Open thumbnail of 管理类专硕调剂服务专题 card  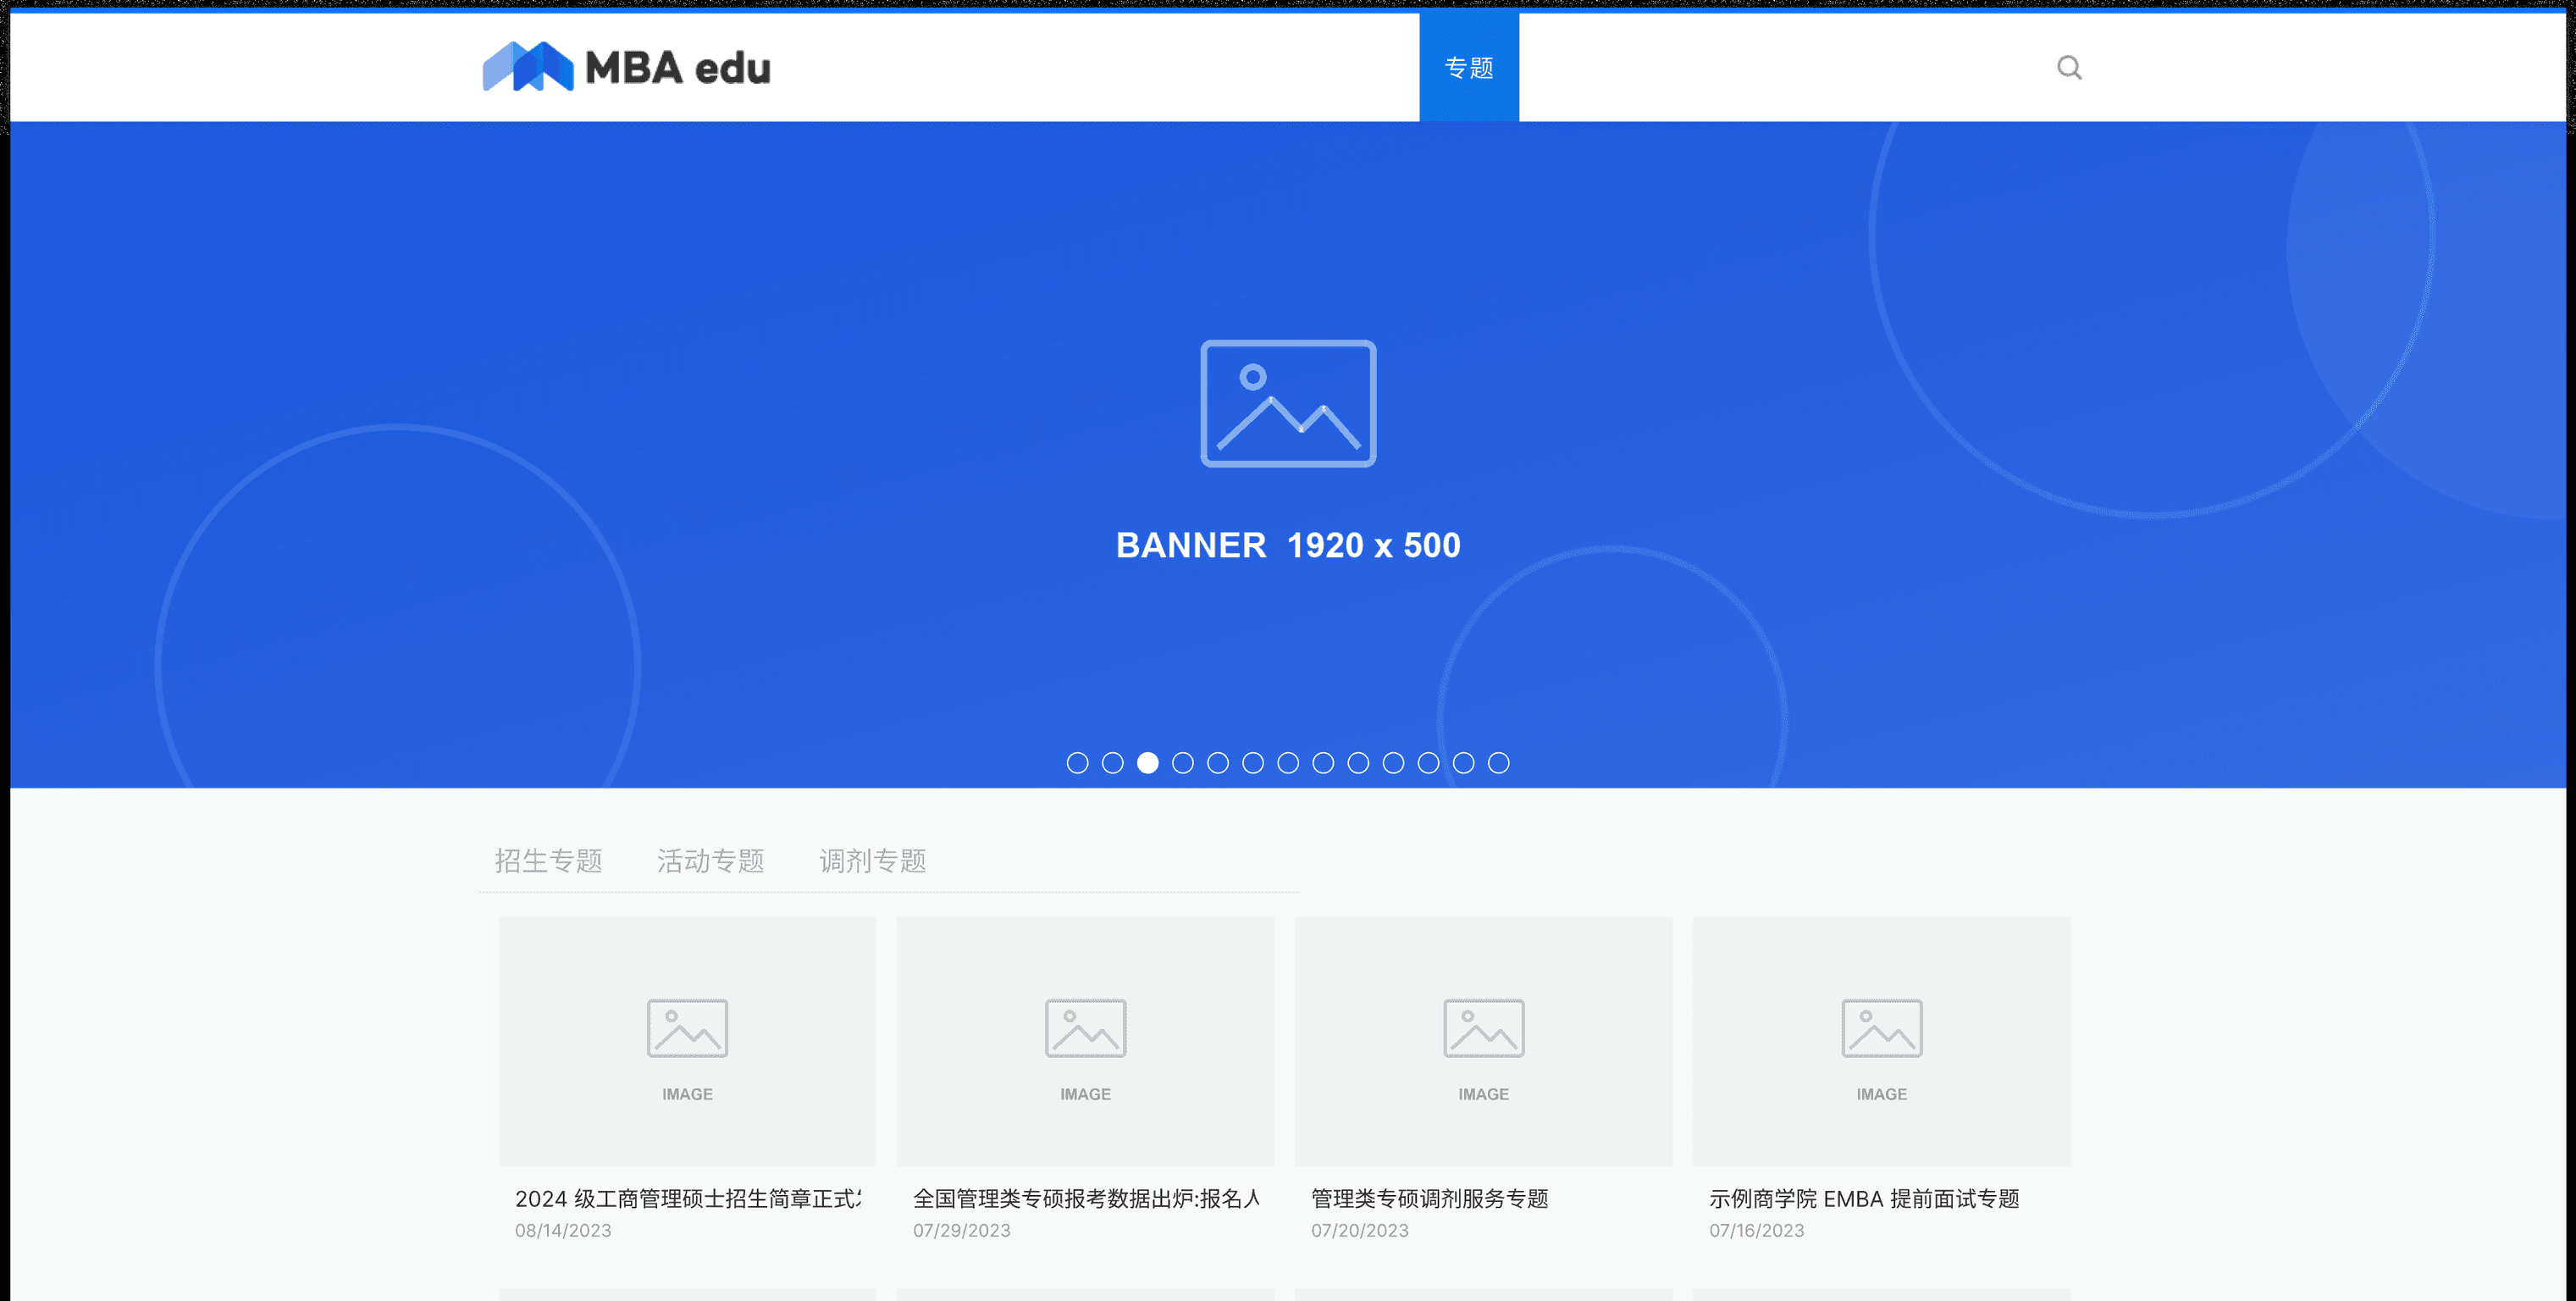(x=1483, y=1041)
